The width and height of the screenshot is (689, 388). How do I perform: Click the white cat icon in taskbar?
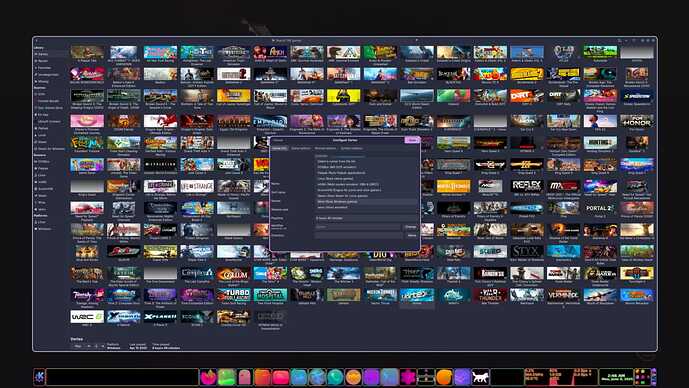click(x=480, y=377)
